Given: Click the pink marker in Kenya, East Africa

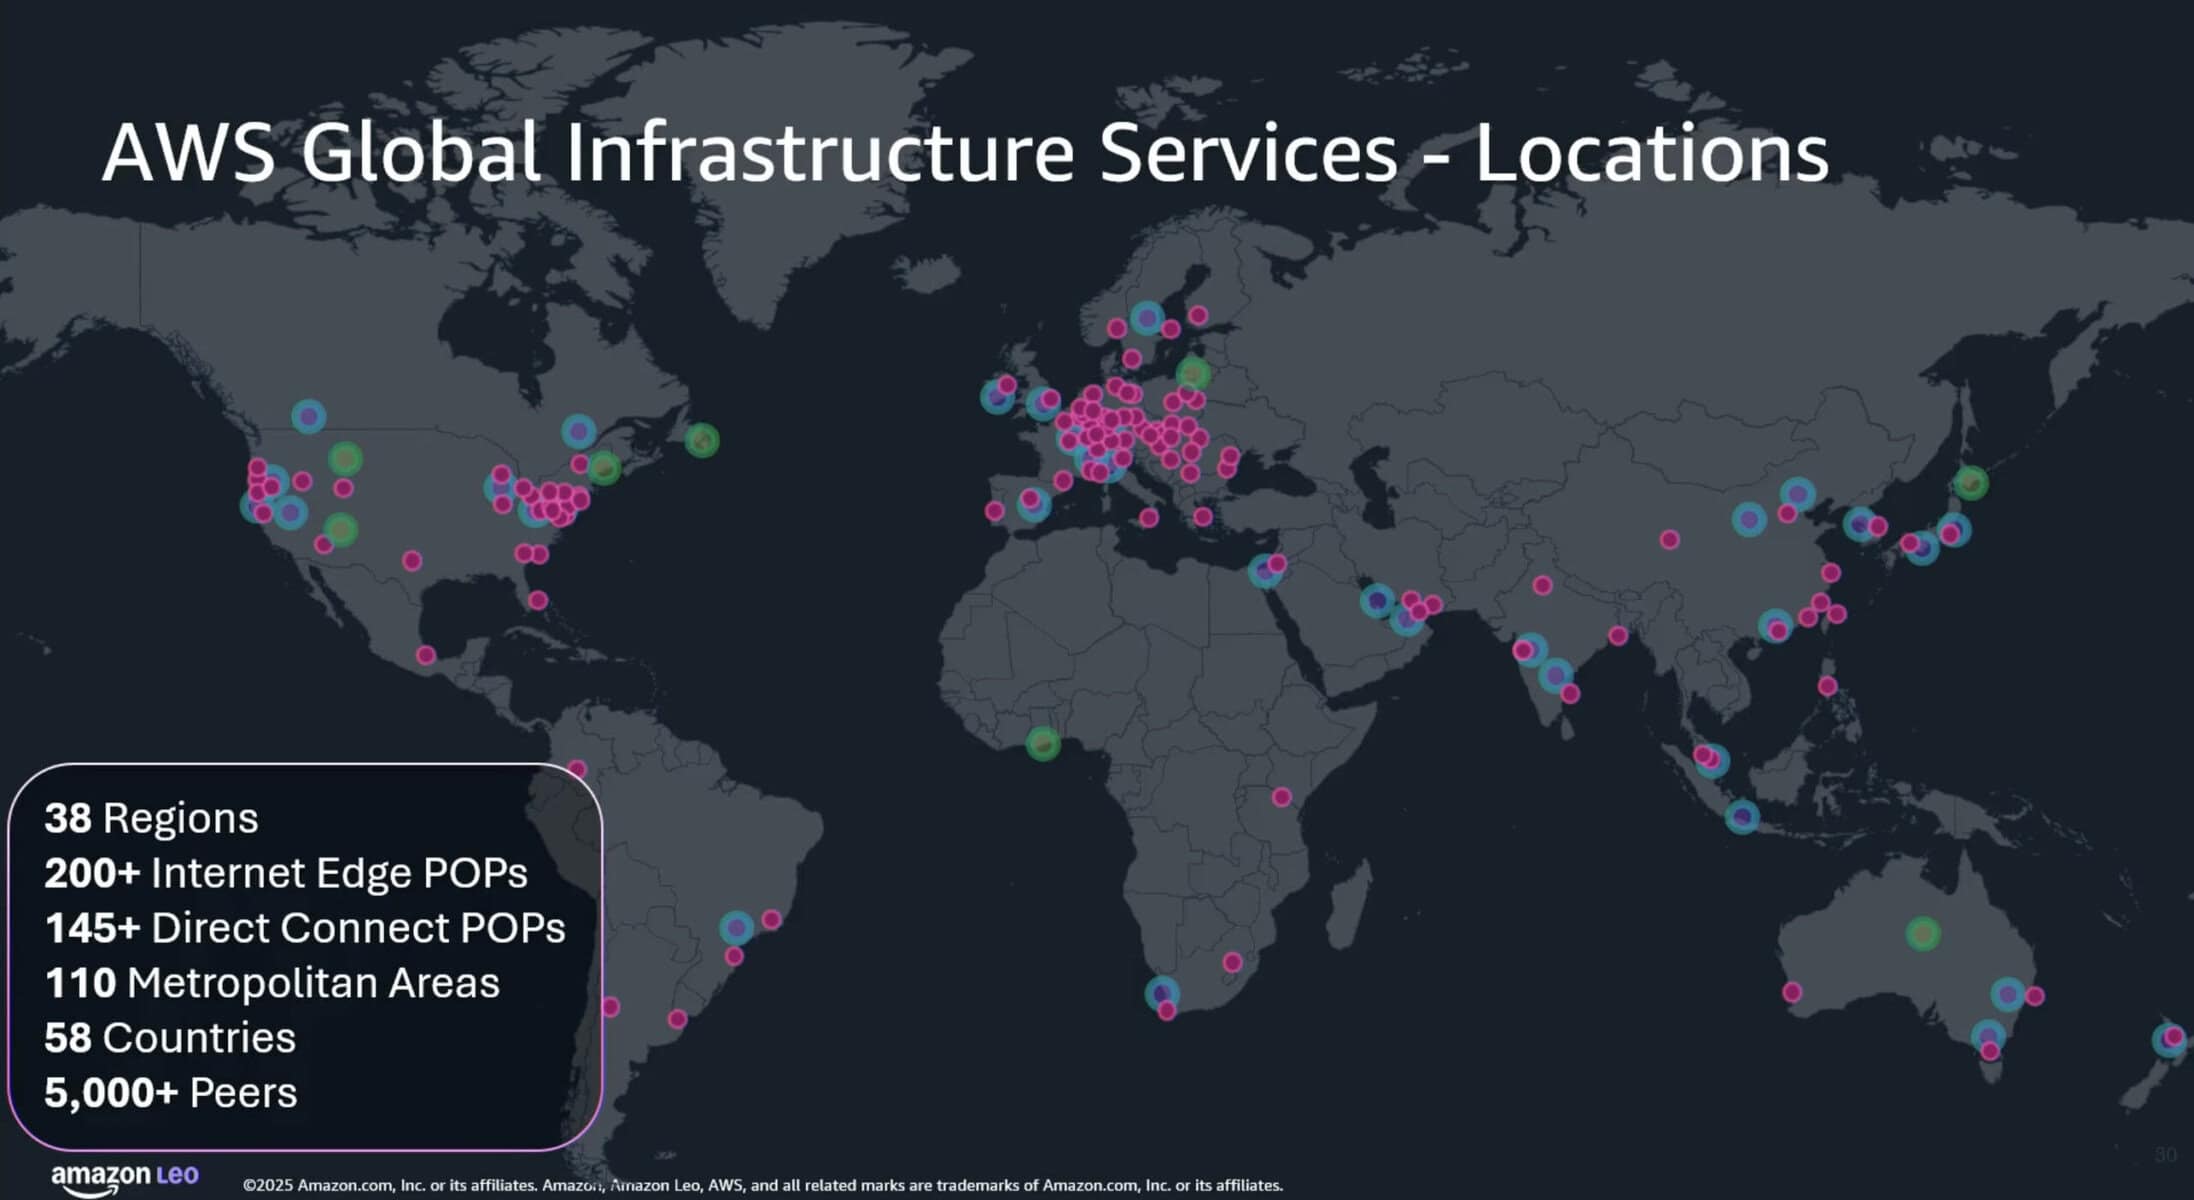Looking at the screenshot, I should (x=1282, y=797).
